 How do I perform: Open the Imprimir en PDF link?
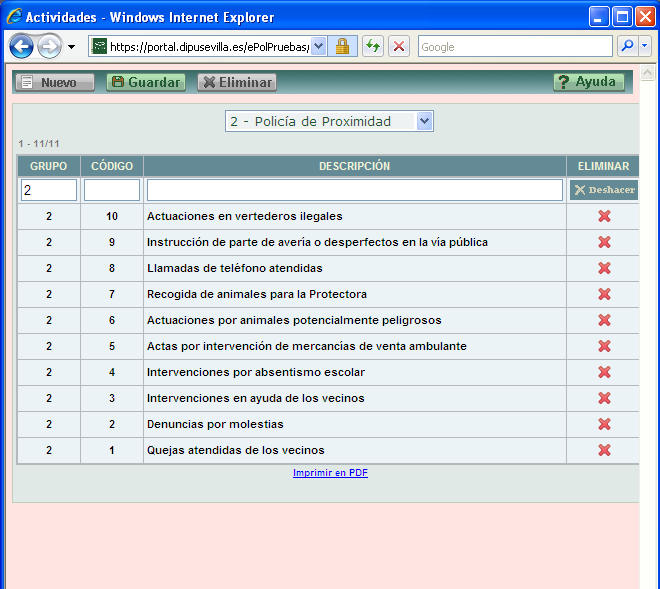click(330, 472)
